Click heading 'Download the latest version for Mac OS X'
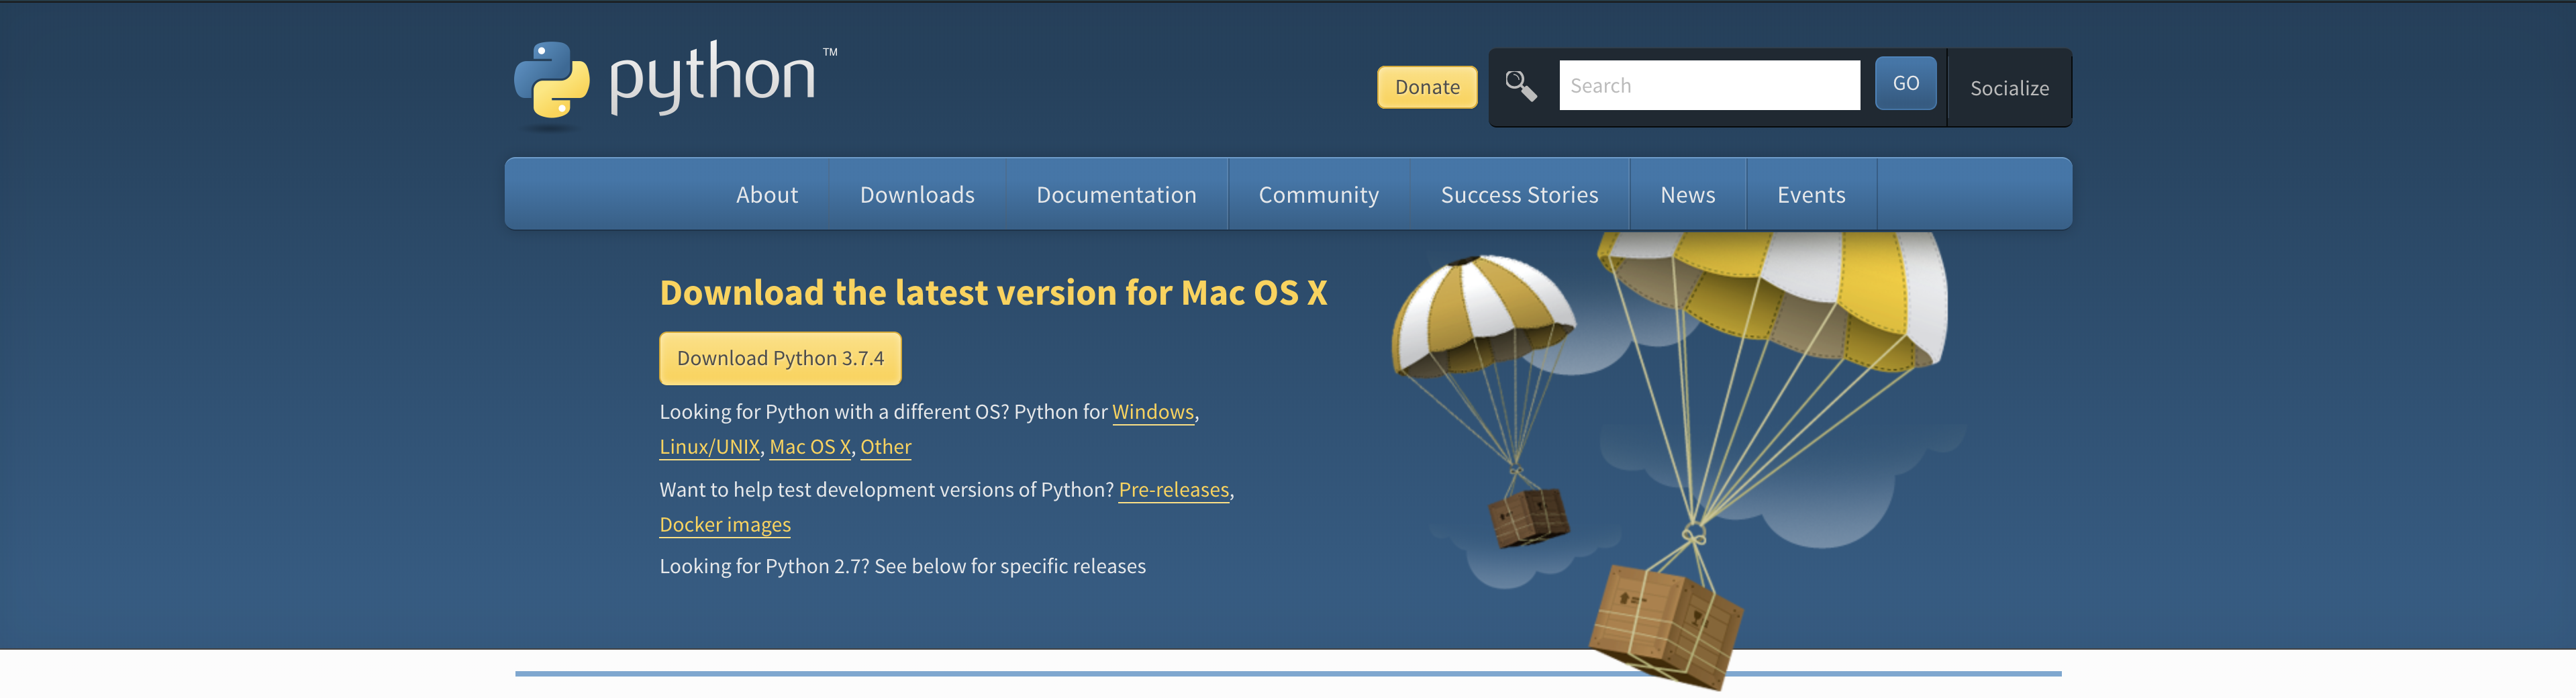2576x698 pixels. [993, 293]
